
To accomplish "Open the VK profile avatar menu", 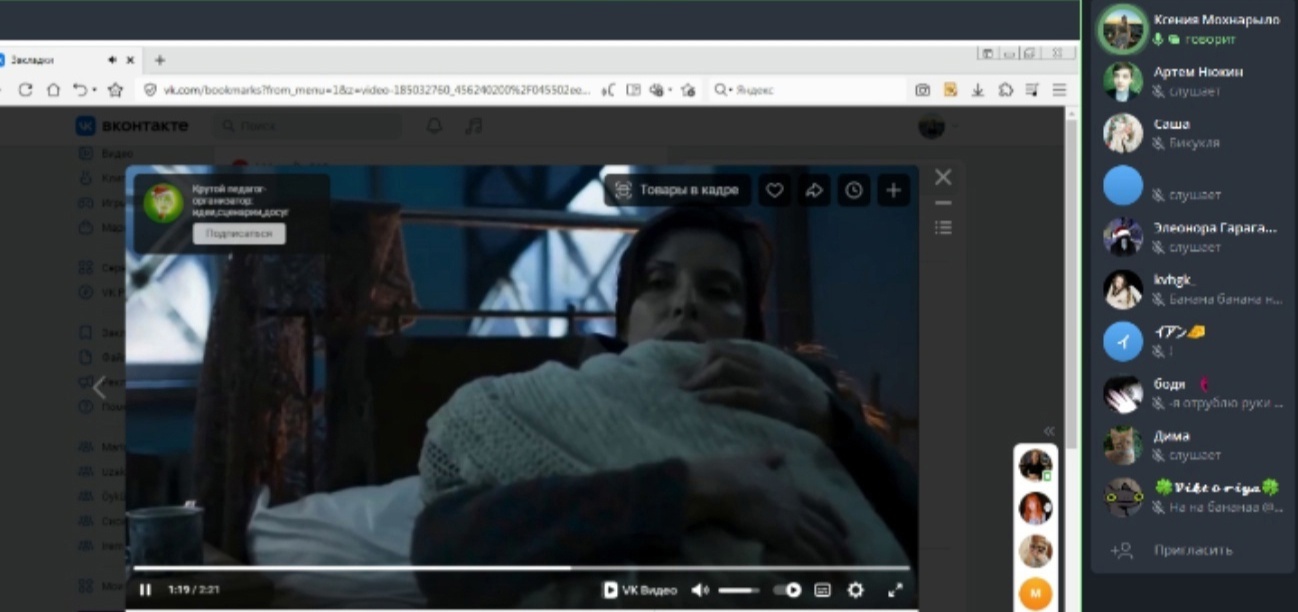I will click(x=937, y=126).
